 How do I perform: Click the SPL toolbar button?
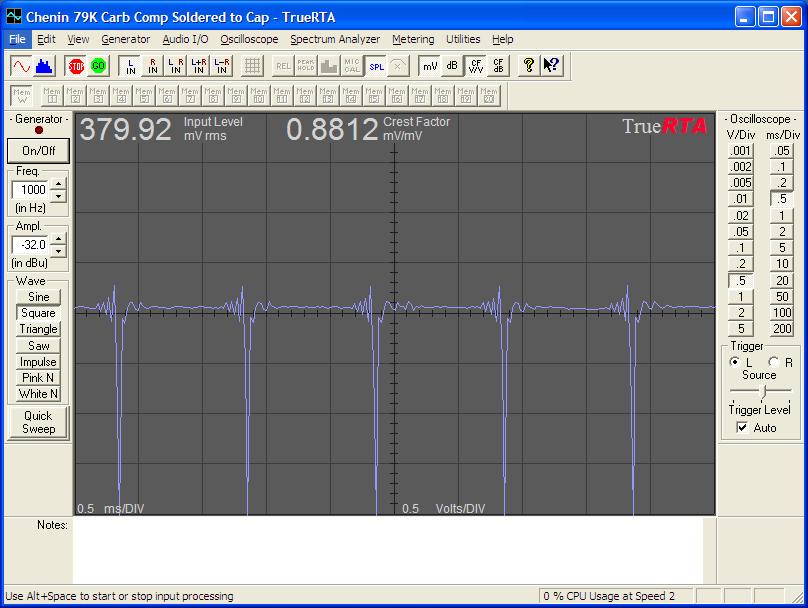376,66
